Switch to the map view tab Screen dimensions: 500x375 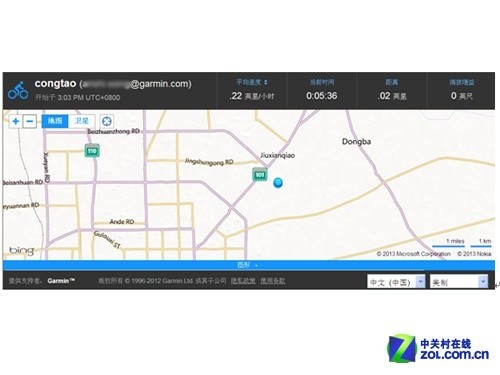(x=55, y=121)
